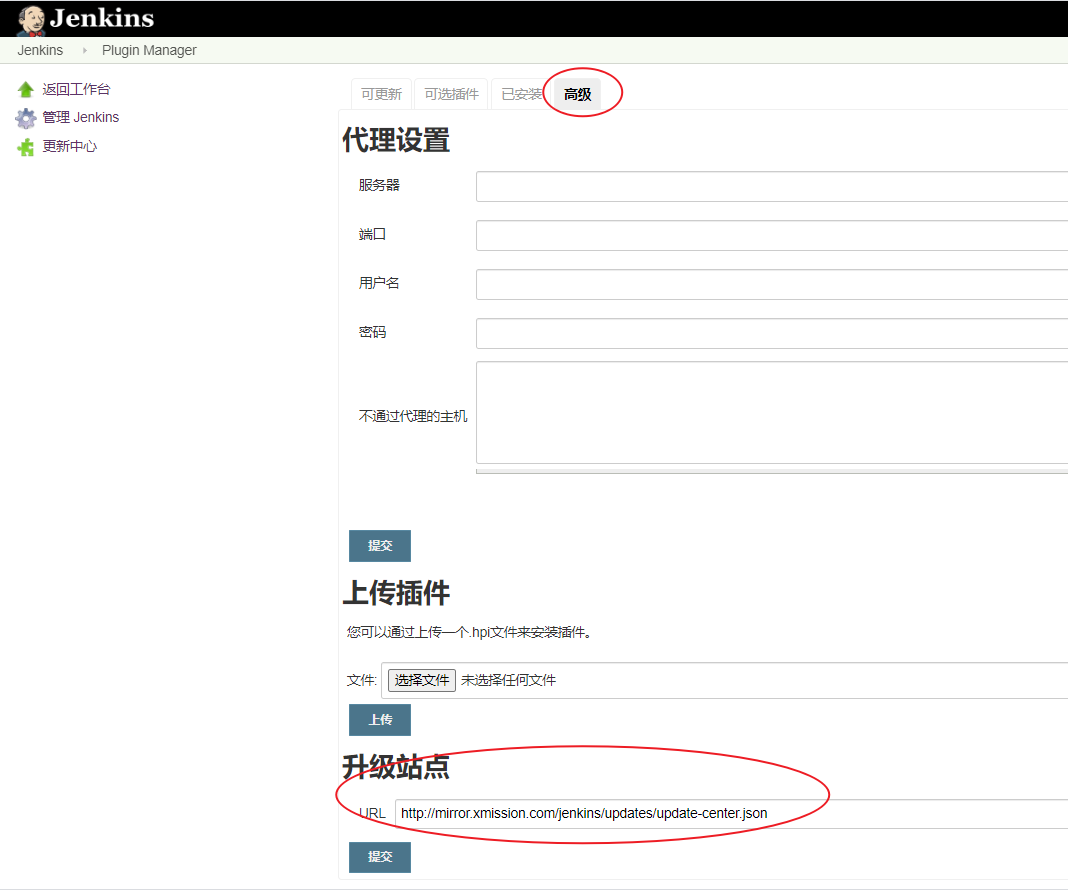1068x890 pixels.
Task: Click the gear icon beside 管理 Jenkins
Action: point(26,118)
